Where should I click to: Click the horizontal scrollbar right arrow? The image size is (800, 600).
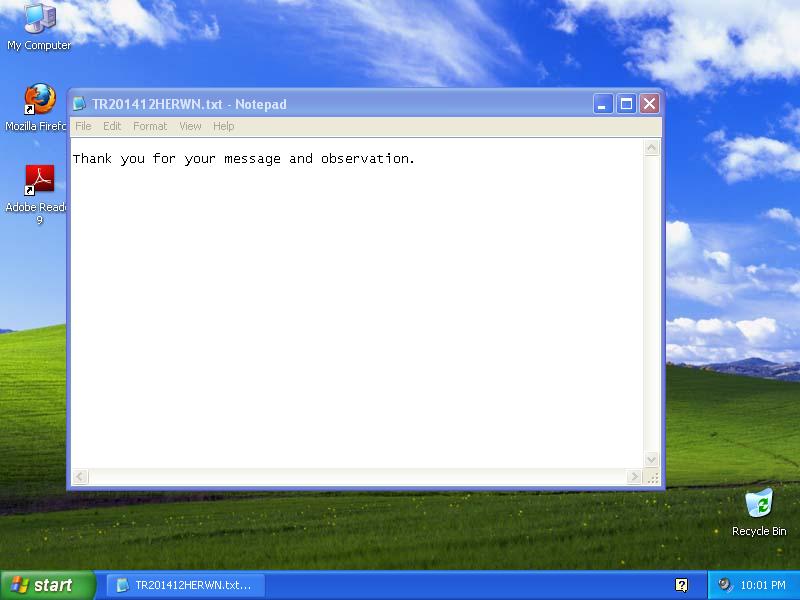tap(634, 477)
